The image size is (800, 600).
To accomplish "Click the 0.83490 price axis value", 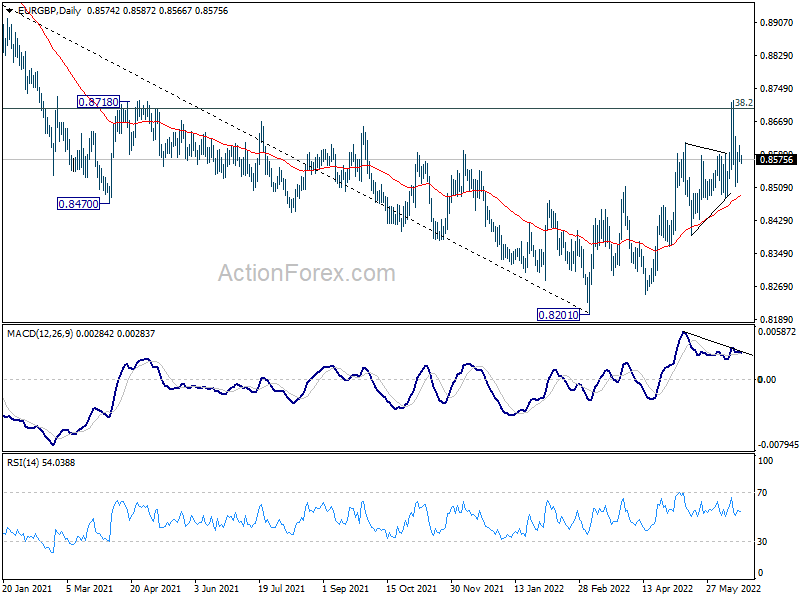I will point(777,254).
